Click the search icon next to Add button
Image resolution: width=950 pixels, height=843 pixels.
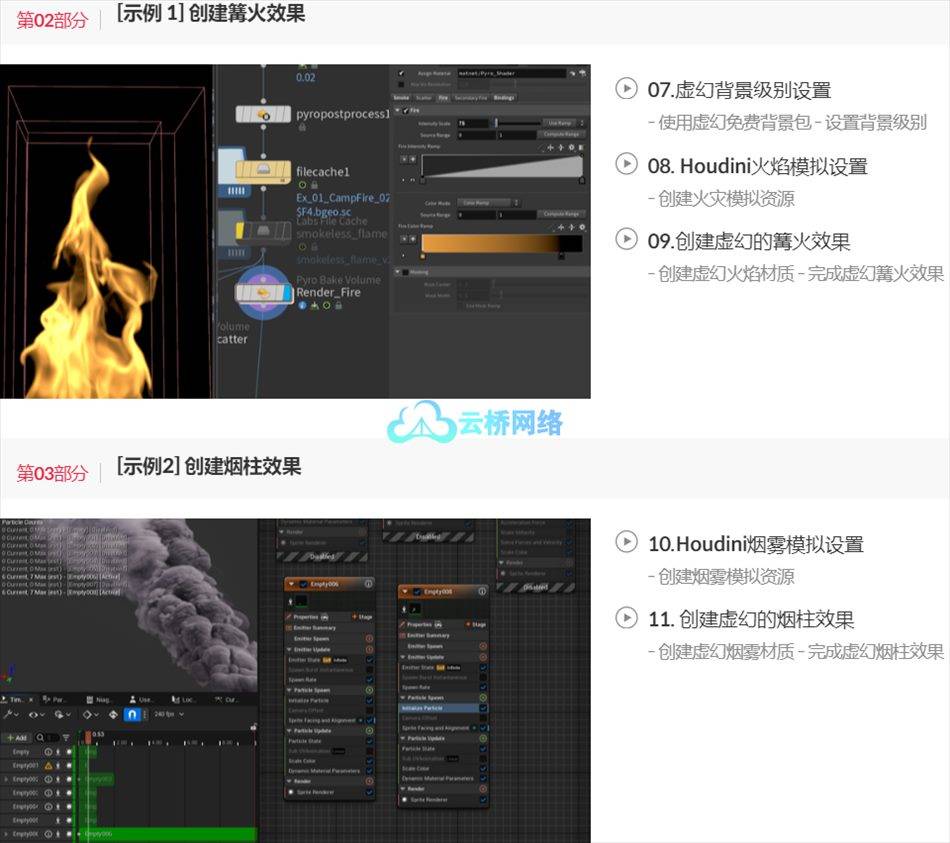pos(40,738)
